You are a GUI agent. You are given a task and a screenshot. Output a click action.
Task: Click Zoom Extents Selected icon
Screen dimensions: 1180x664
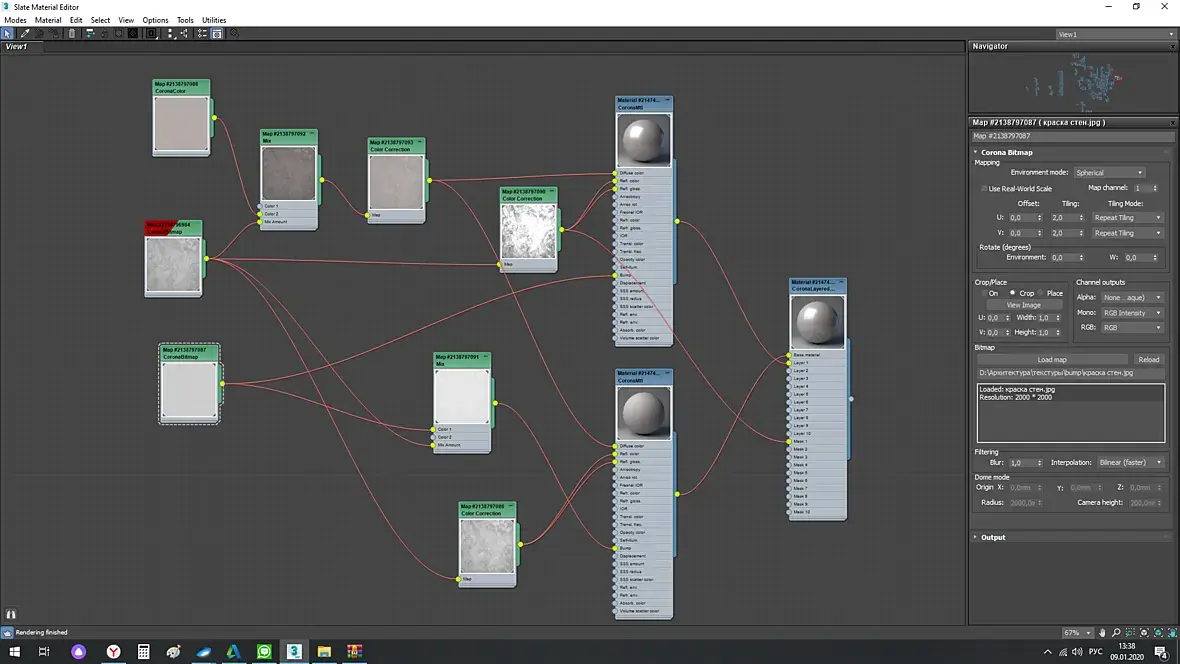pos(1159,632)
